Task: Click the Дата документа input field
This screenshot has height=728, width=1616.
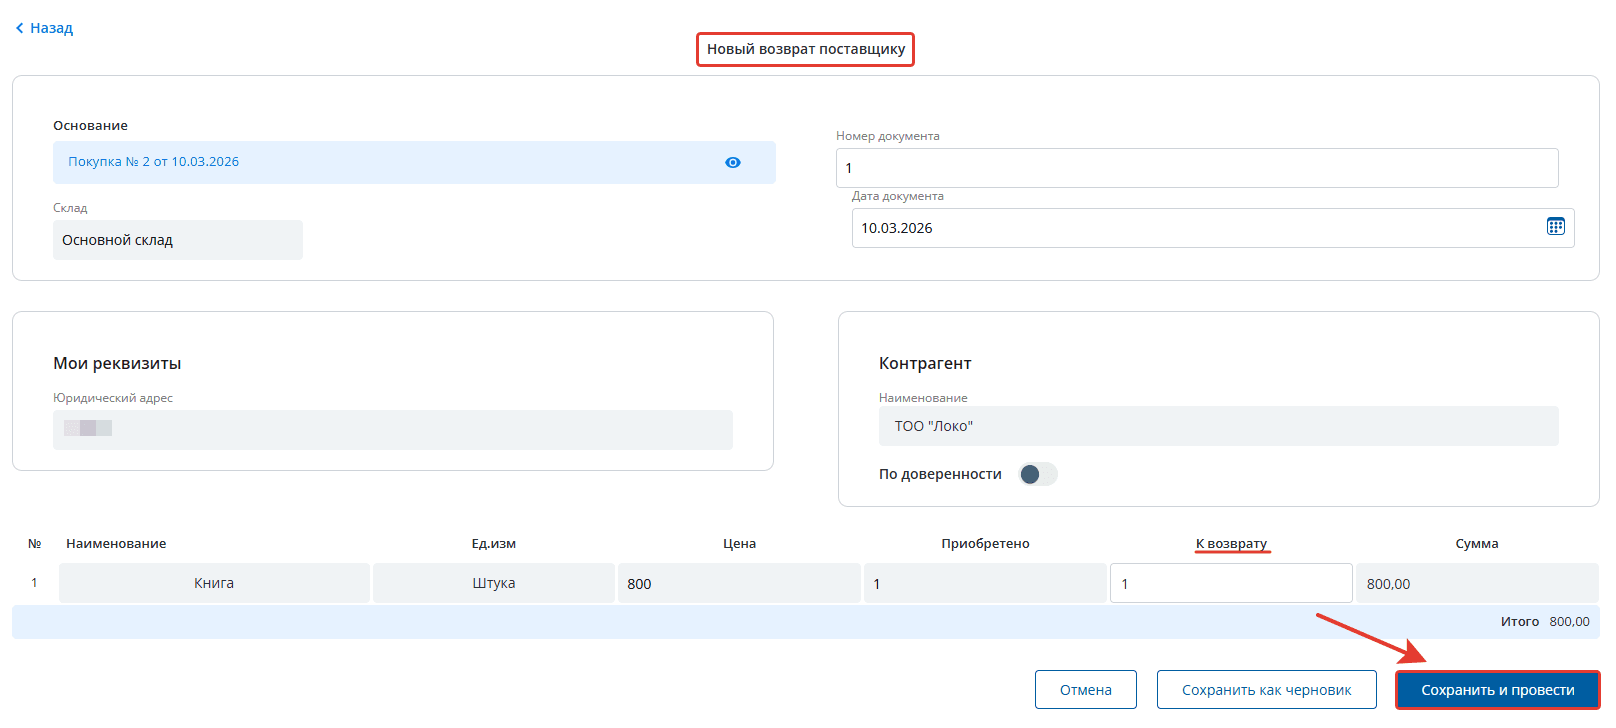Action: pyautogui.click(x=1196, y=228)
